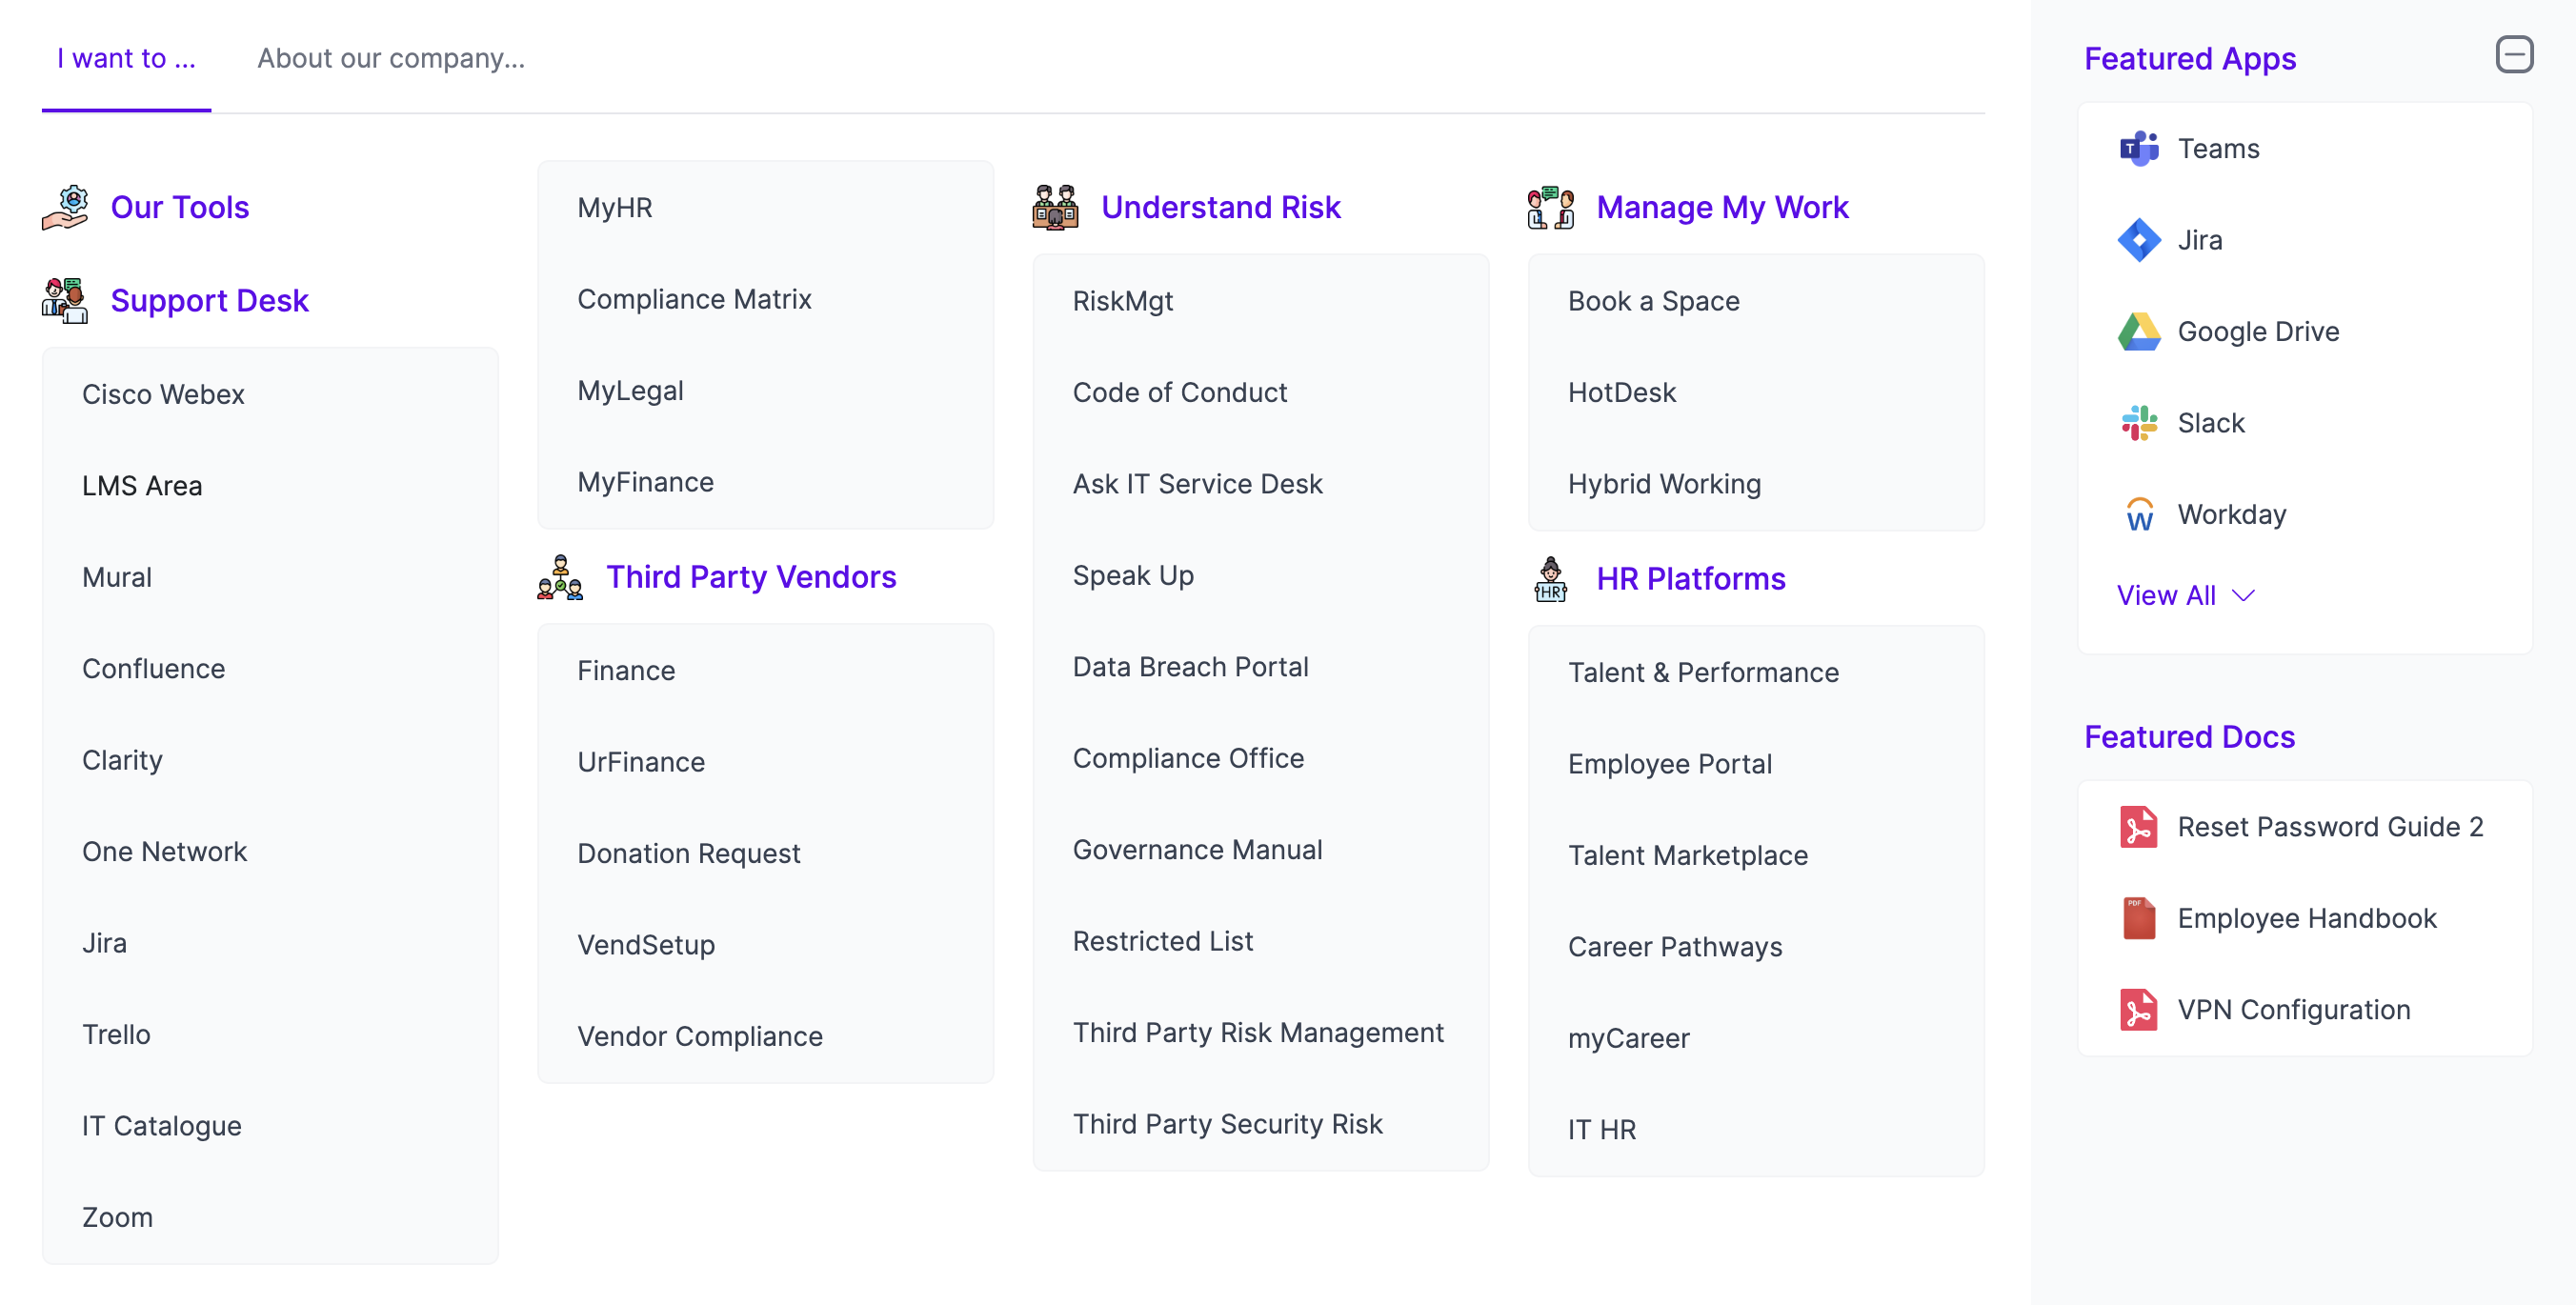
Task: Select Book a Space
Action: point(1654,301)
